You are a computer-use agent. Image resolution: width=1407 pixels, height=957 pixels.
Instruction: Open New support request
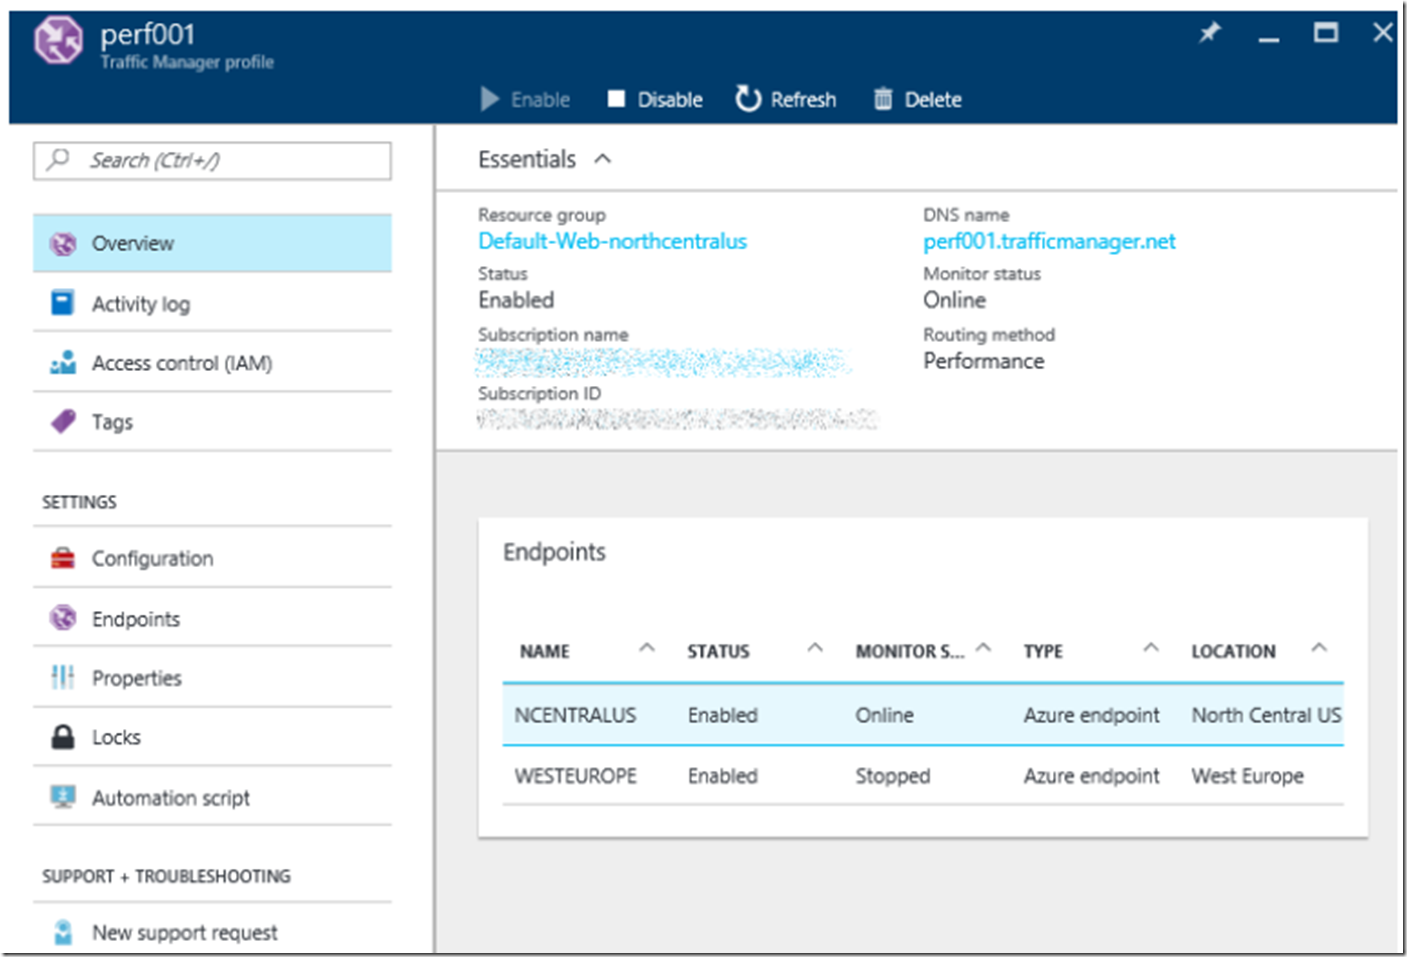[x=212, y=932]
